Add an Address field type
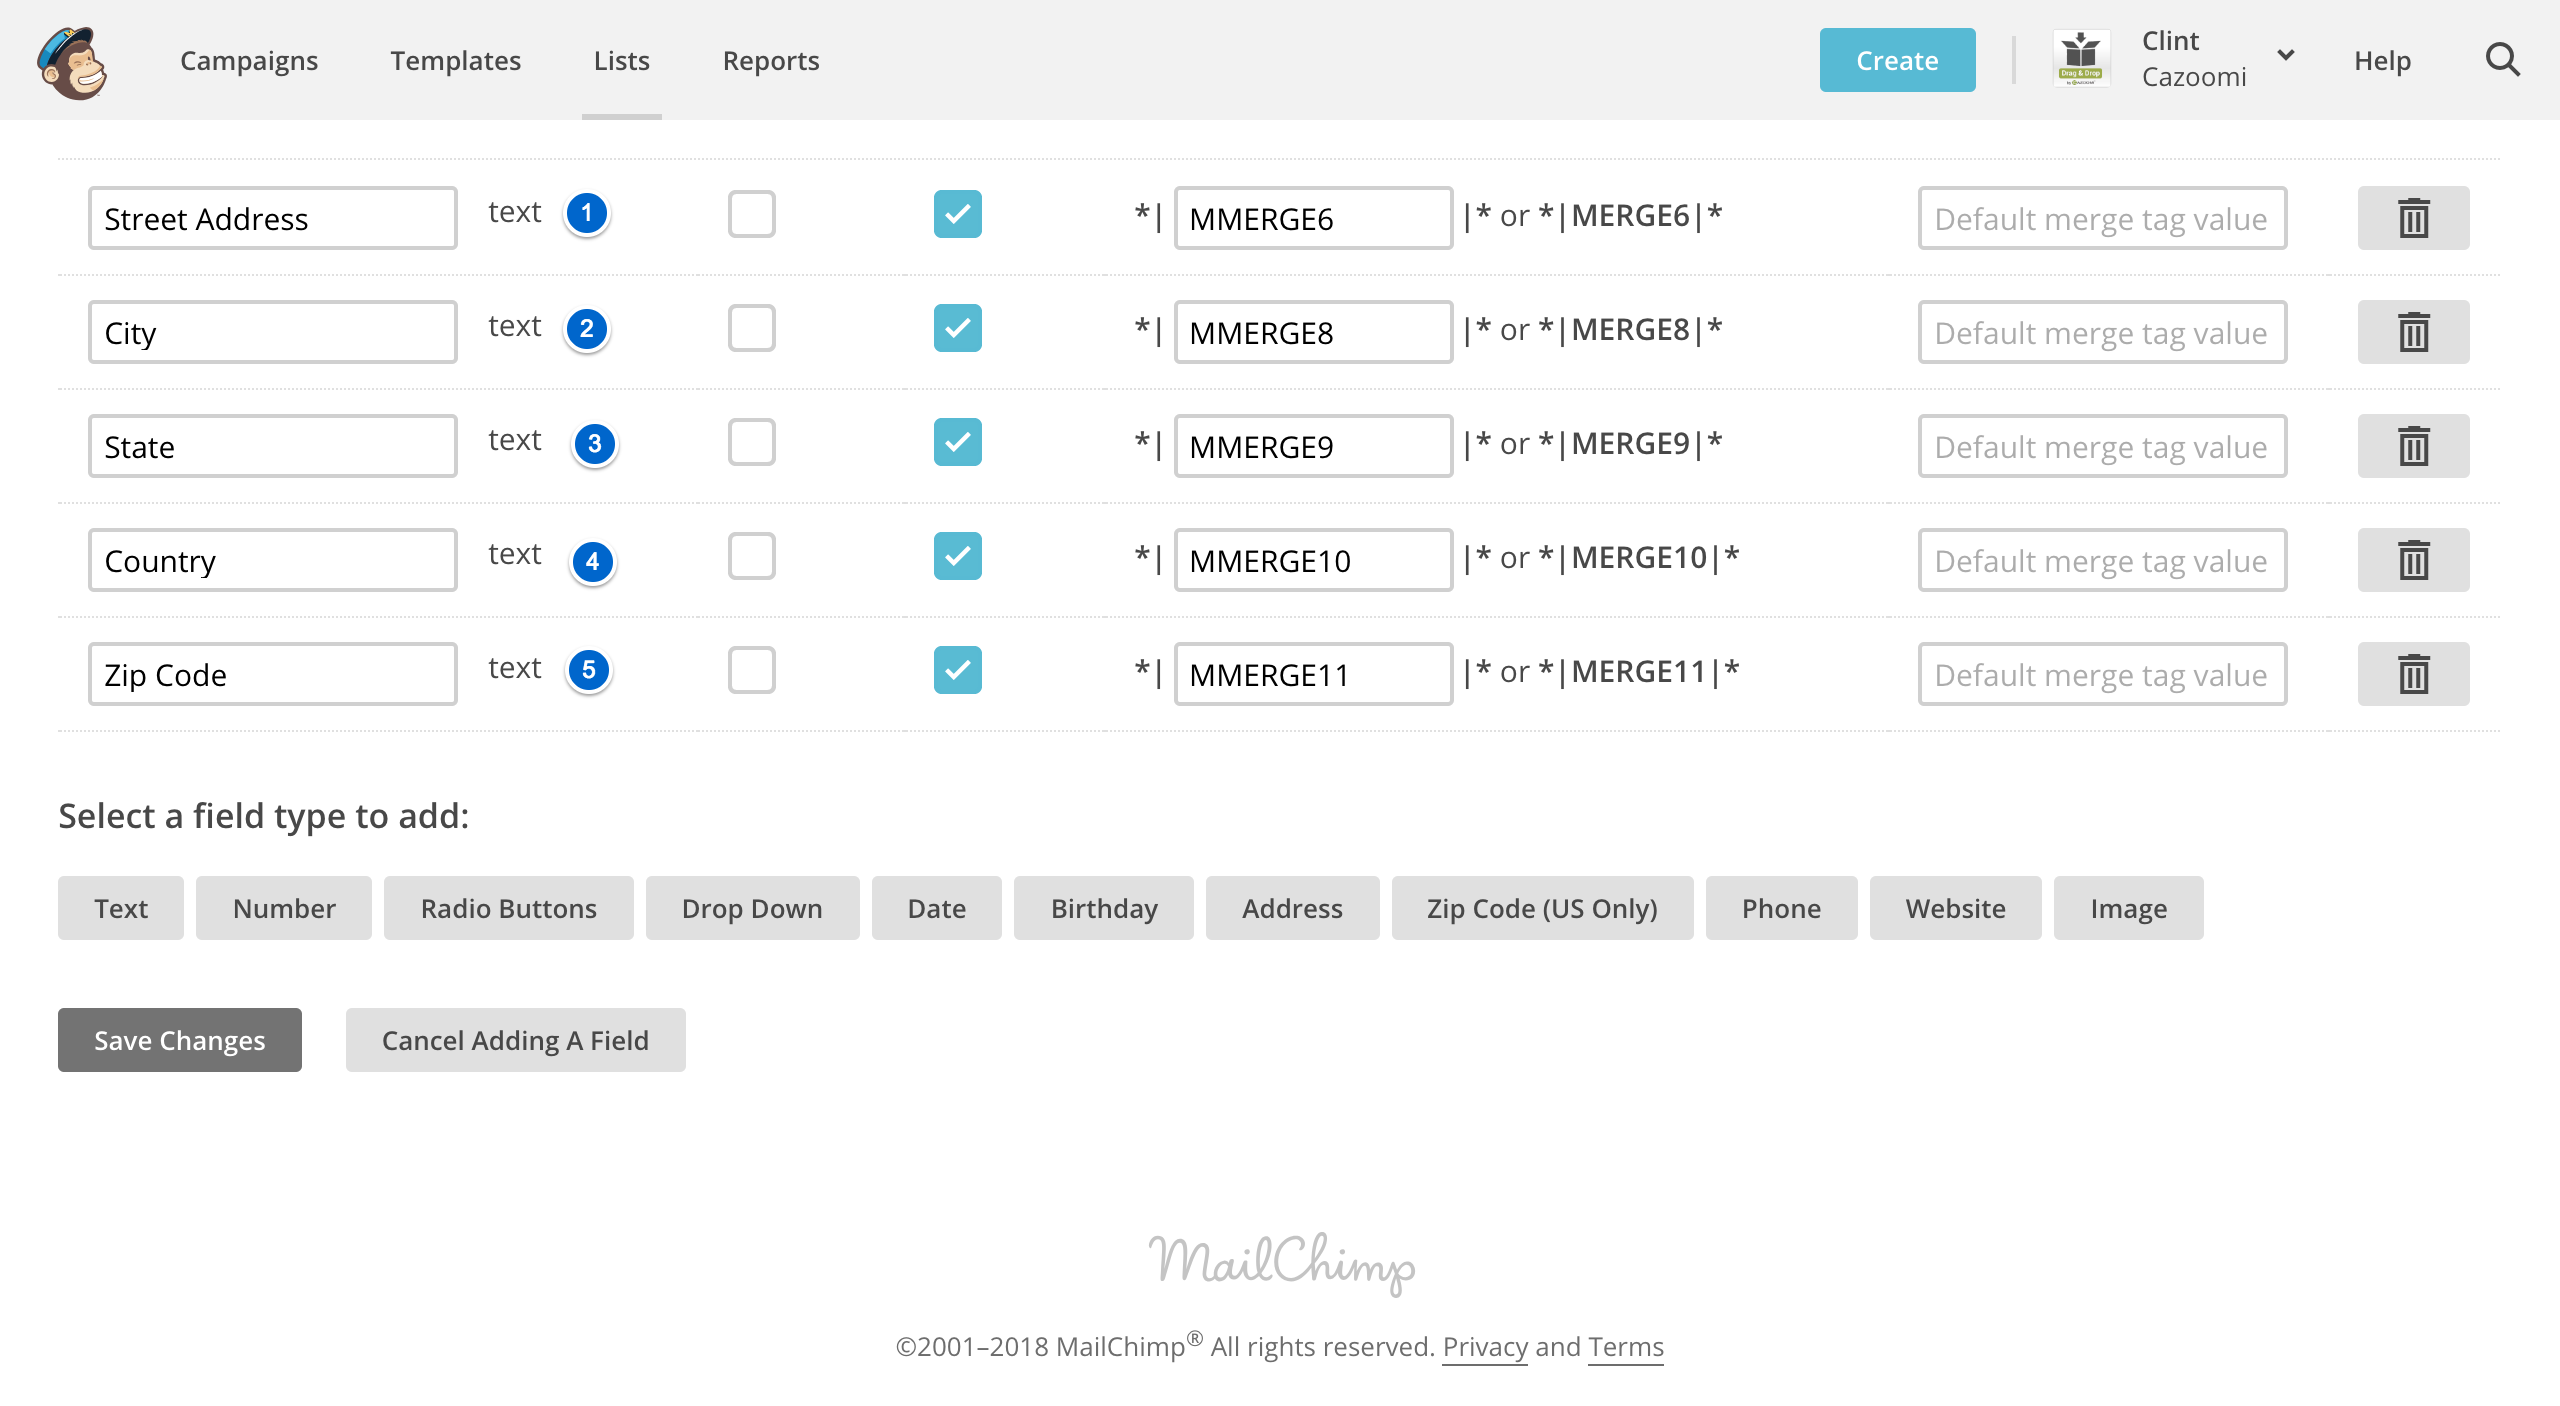This screenshot has height=1406, width=2560. point(1293,908)
